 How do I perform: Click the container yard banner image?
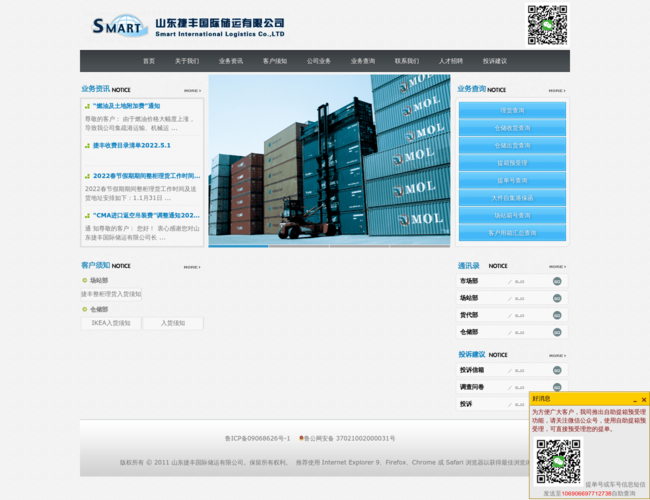tap(329, 160)
